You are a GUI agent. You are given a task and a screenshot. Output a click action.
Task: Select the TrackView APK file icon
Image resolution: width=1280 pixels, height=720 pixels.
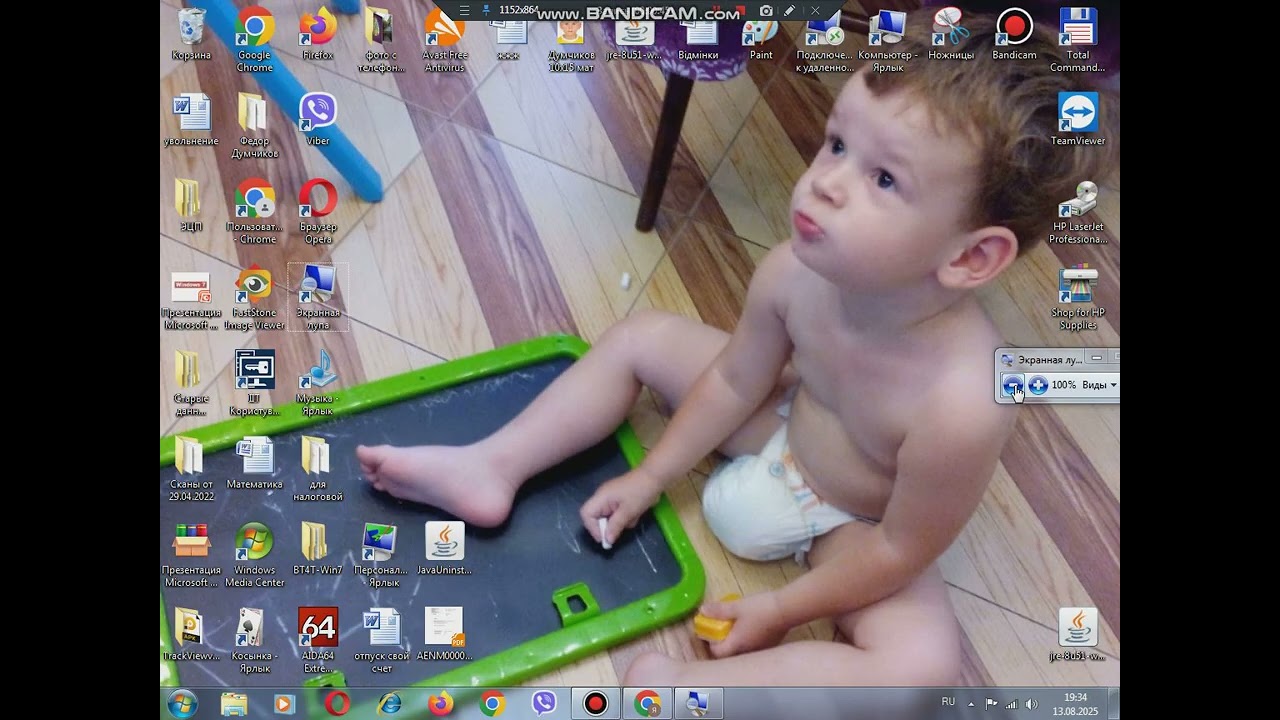point(191,635)
